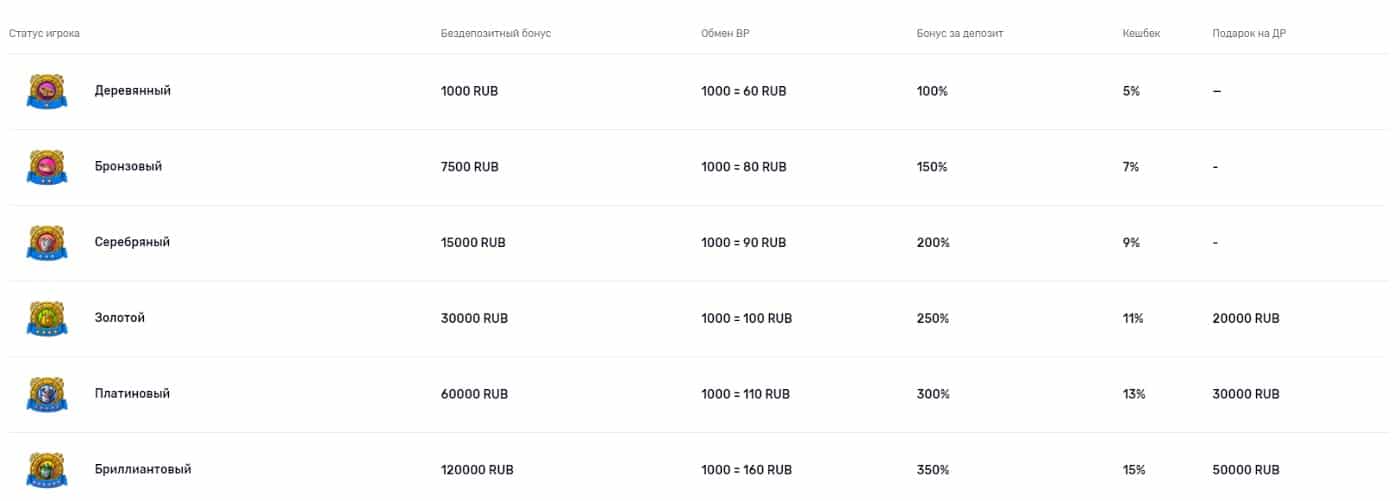This screenshot has width=1400, height=501.
Task: Click the Серебряный status badge icon
Action: point(46,243)
